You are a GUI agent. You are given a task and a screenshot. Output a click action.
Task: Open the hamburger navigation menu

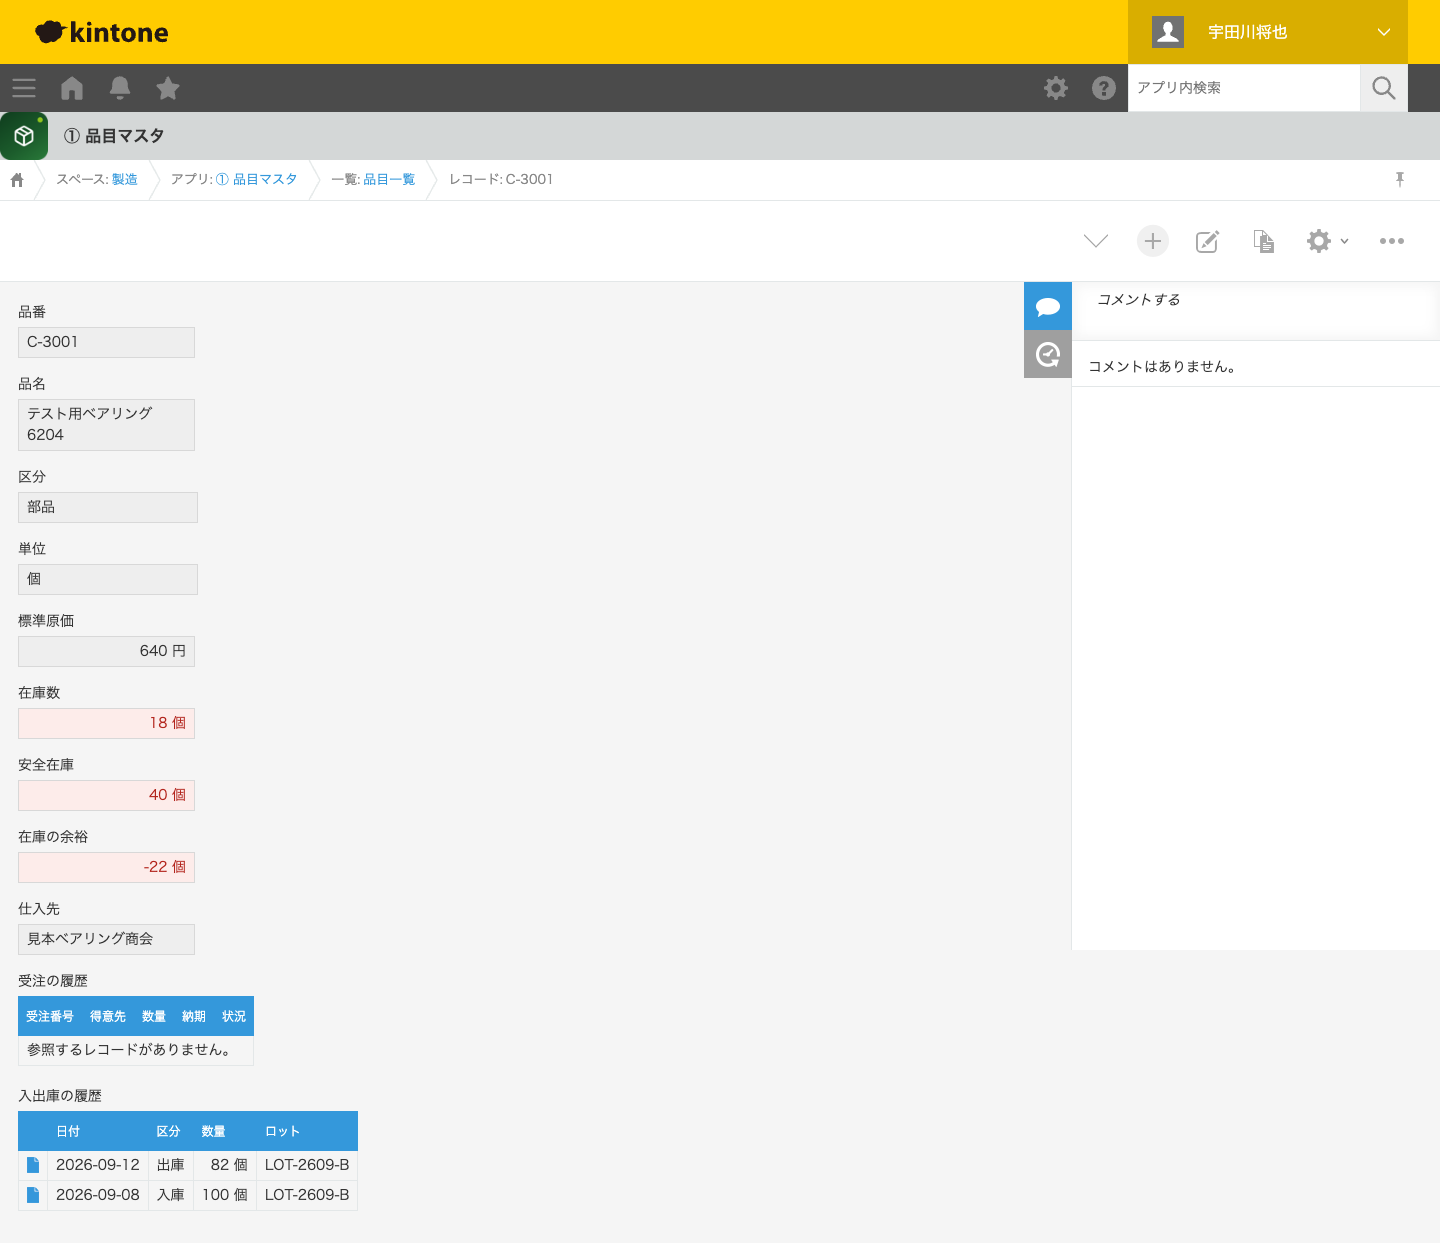(x=24, y=88)
